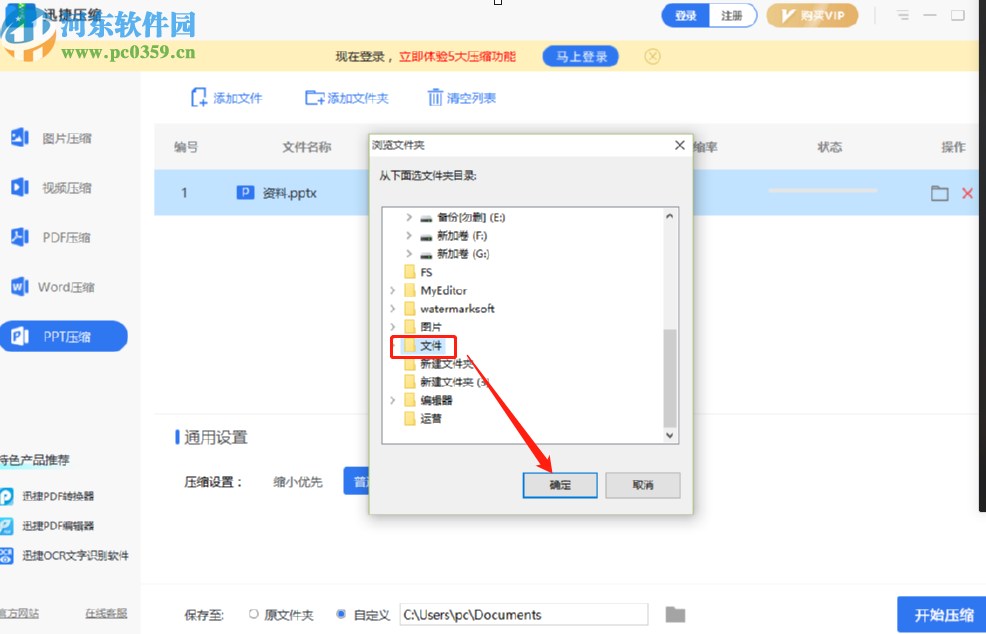986x634 pixels.
Task: Choose 缩小优先 compression setting
Action: click(x=300, y=481)
